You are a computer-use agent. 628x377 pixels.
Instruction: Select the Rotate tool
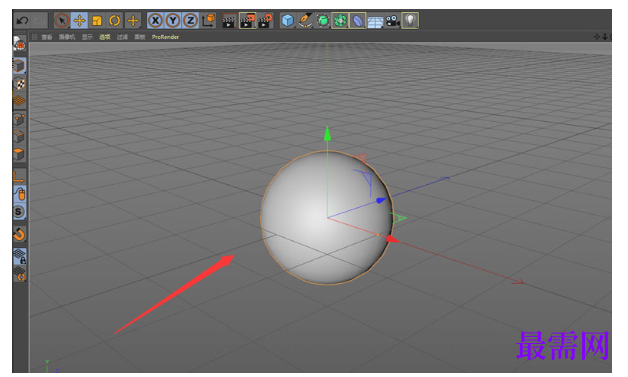(115, 20)
